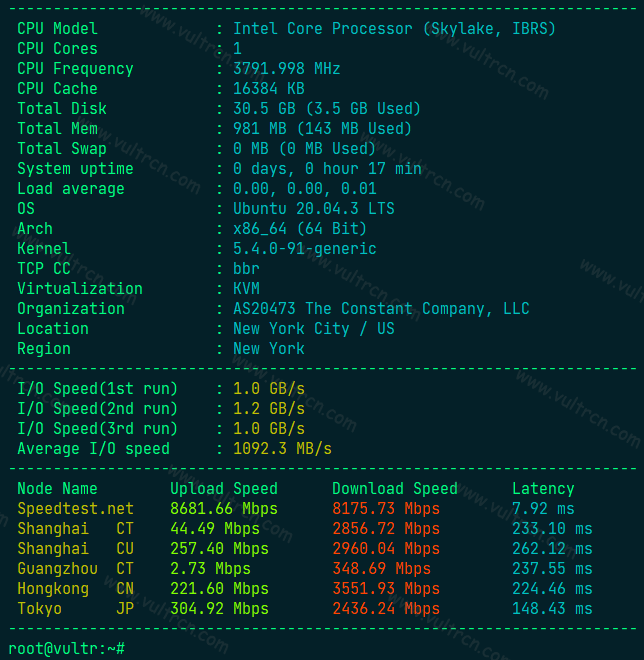644x660 pixels.
Task: Click the Ubuntu 20.04.3 LTS text
Action: click(x=314, y=209)
